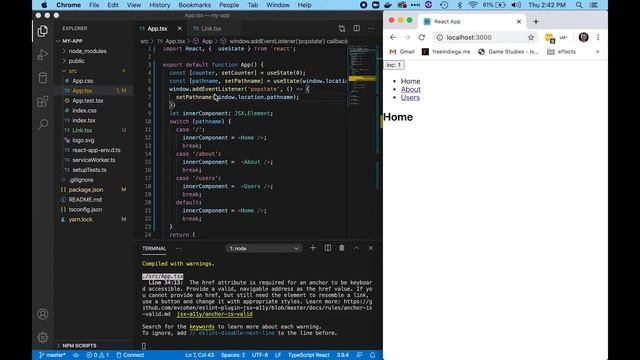Image resolution: width=640 pixels, height=360 pixels.
Task: Click the errors and warnings count in status bar
Action: (x=98, y=355)
